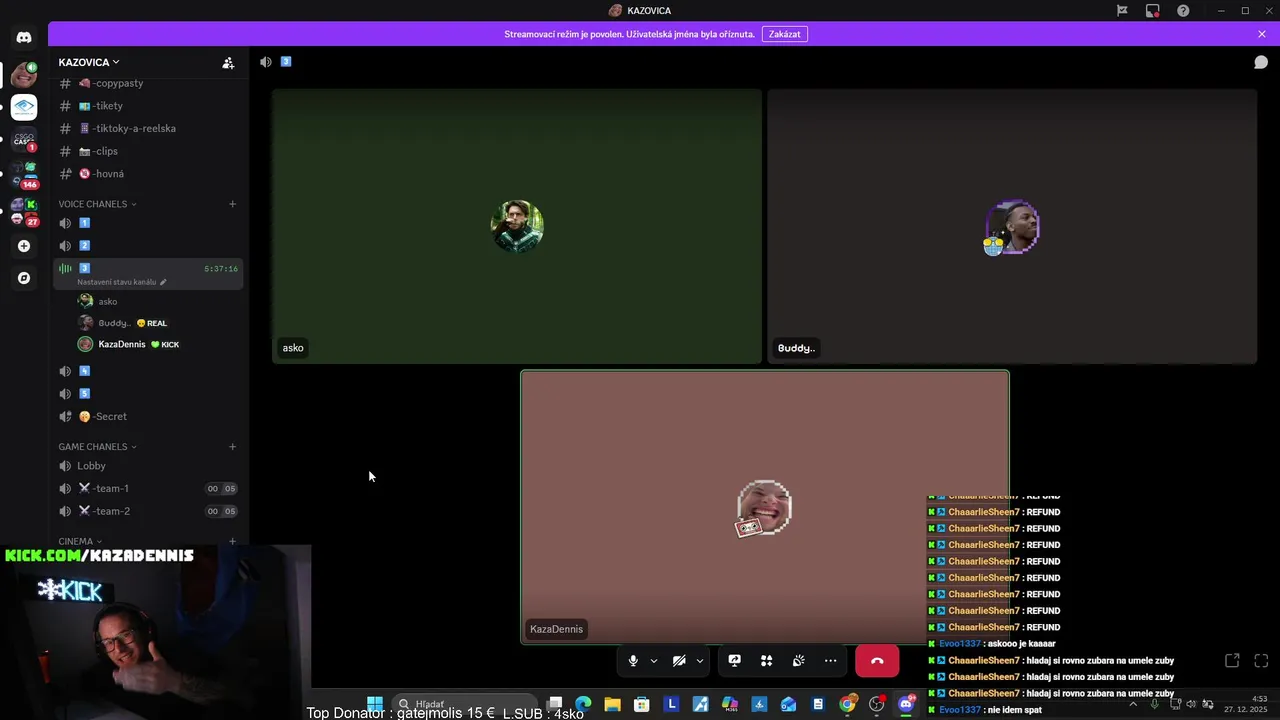Open File Explorer from the taskbar

pos(612,704)
